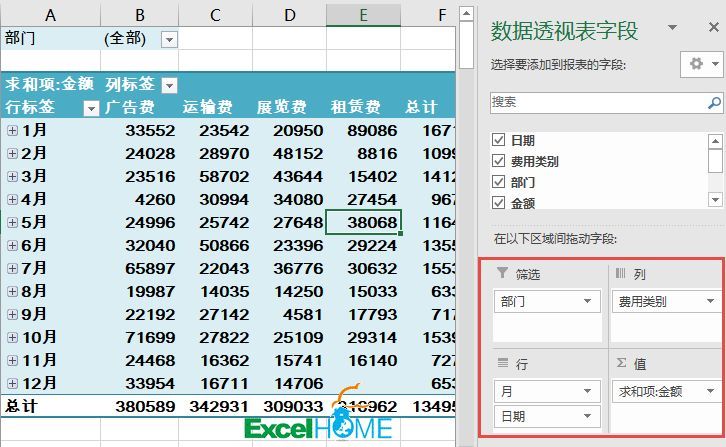Select grand total cell 309033

289,407
